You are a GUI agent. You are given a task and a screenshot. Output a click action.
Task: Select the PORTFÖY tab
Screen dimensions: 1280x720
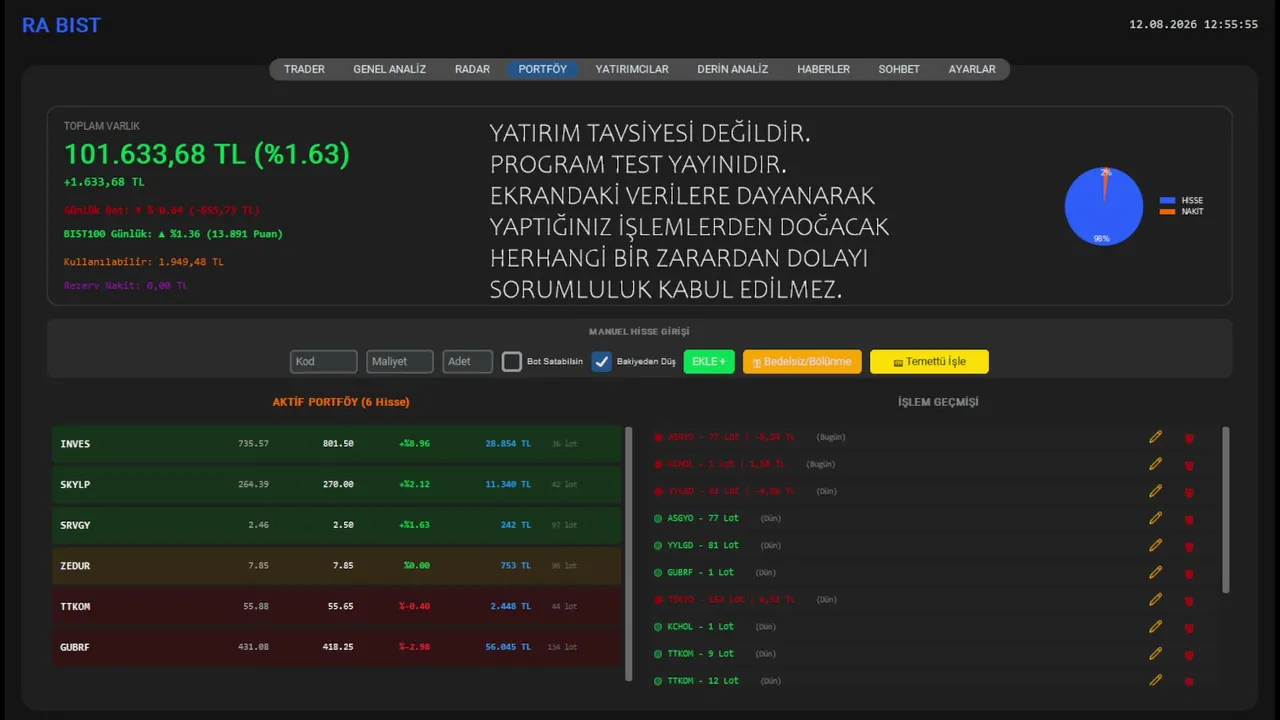point(542,69)
